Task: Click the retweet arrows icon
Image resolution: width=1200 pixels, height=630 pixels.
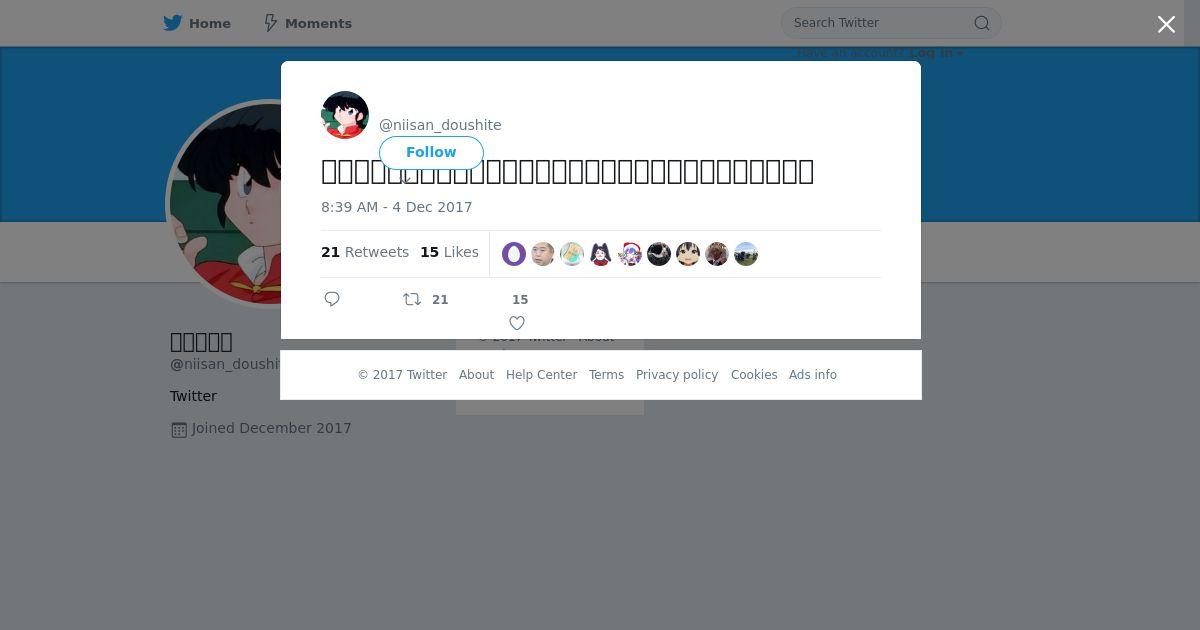Action: [412, 299]
